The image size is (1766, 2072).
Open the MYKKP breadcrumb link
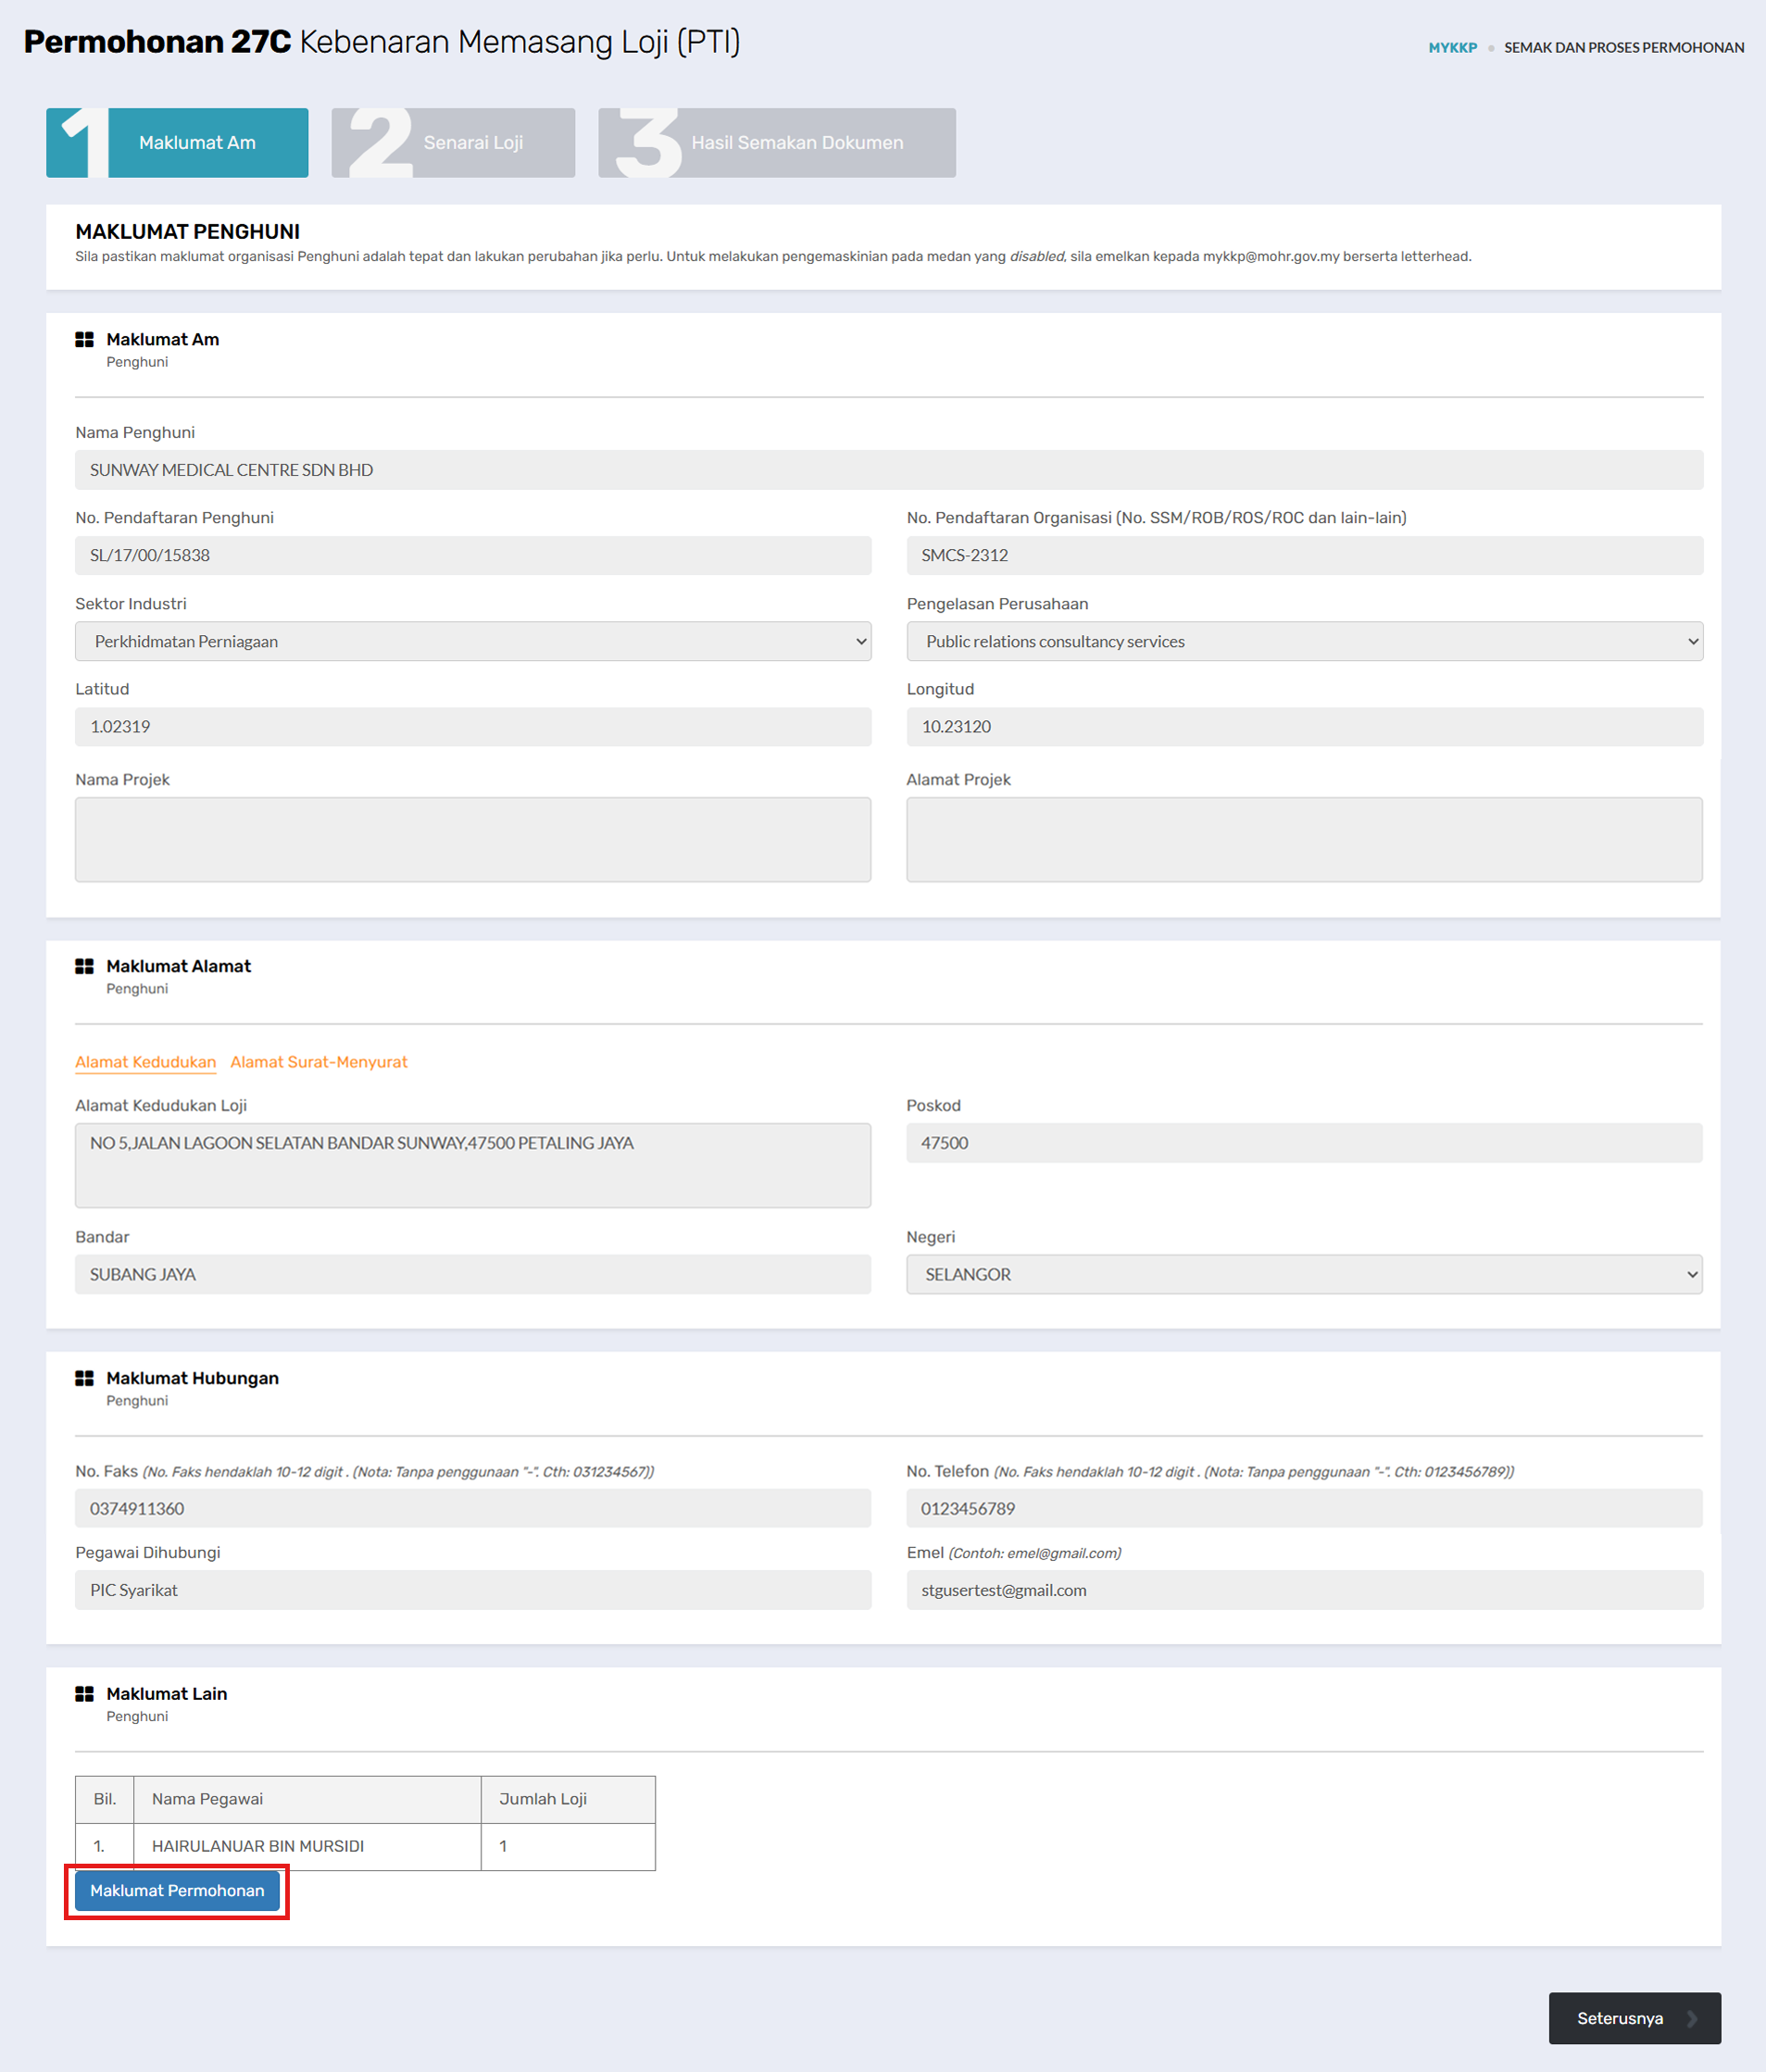[1453, 47]
